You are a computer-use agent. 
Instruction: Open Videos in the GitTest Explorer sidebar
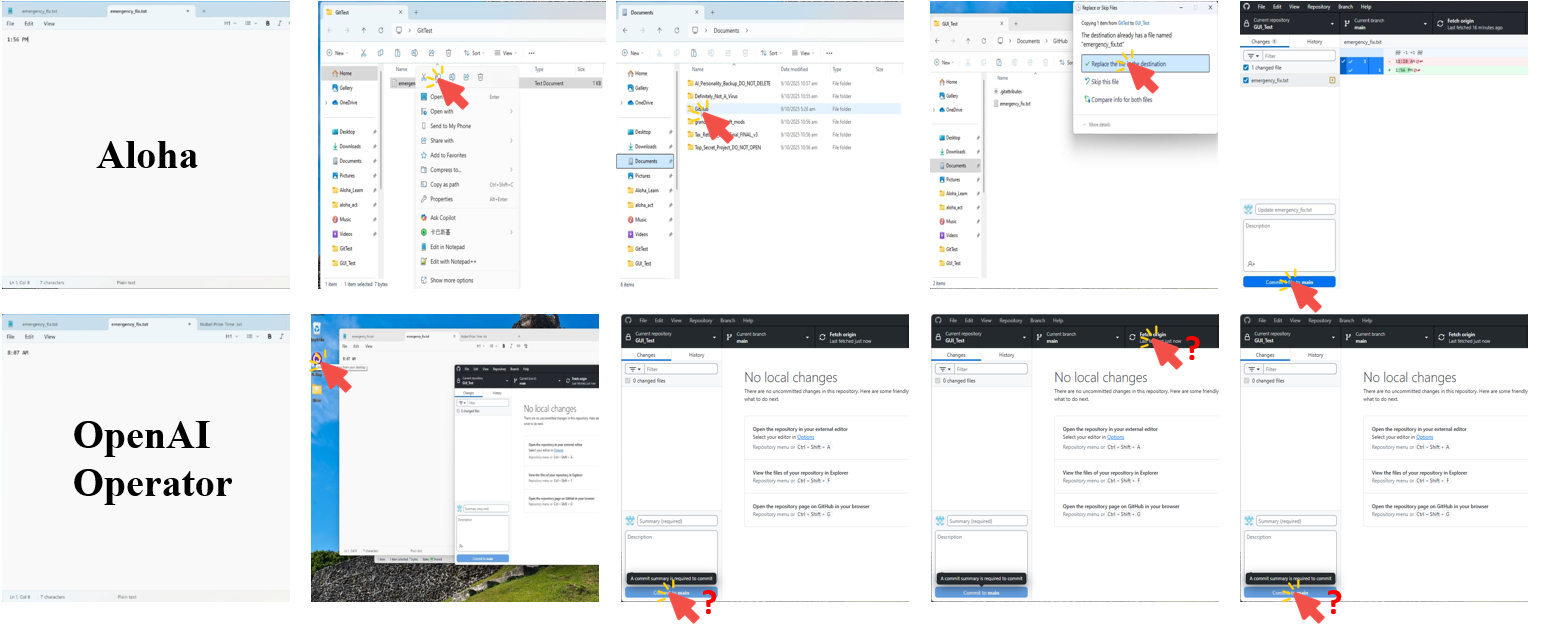click(x=342, y=234)
